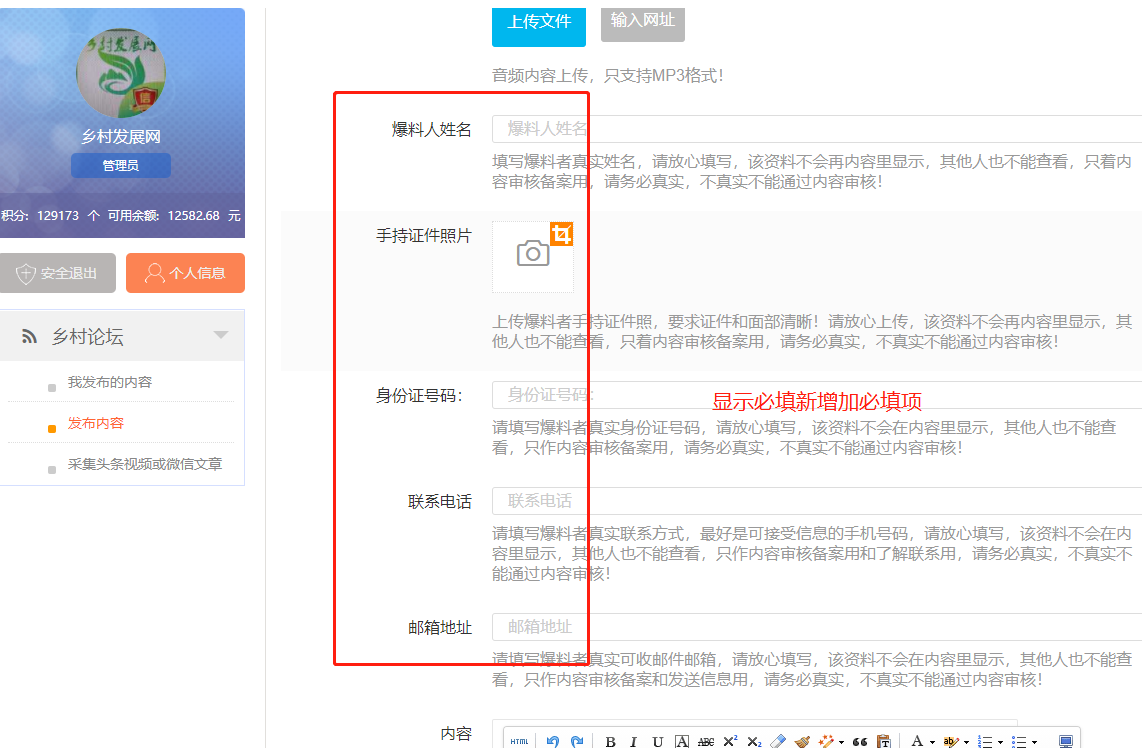
Task: Click the 上传文件 button
Action: [538, 22]
